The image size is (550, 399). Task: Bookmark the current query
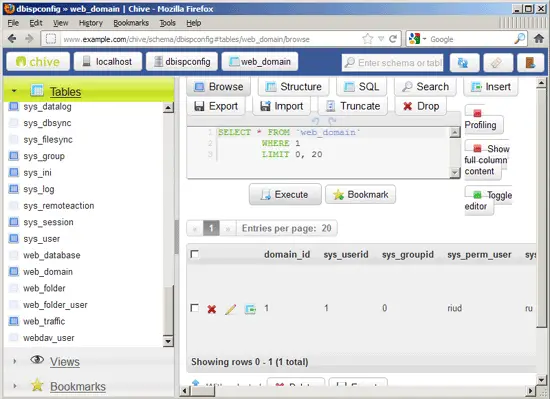(x=360, y=194)
